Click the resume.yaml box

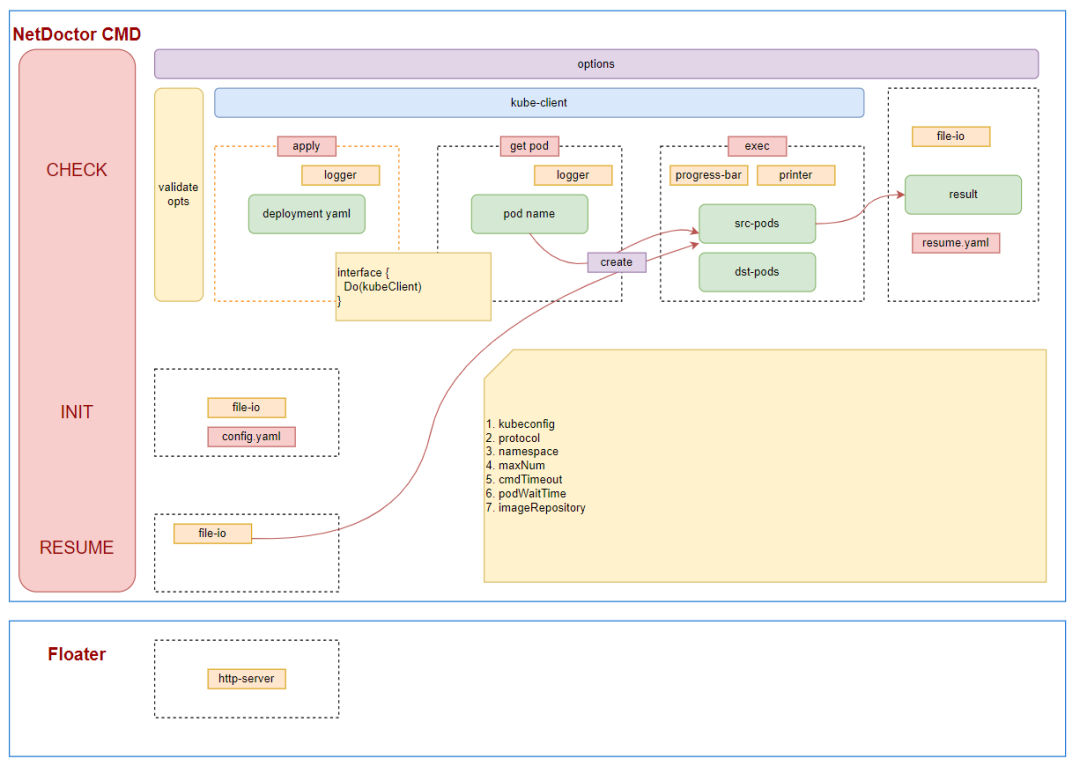click(x=955, y=243)
